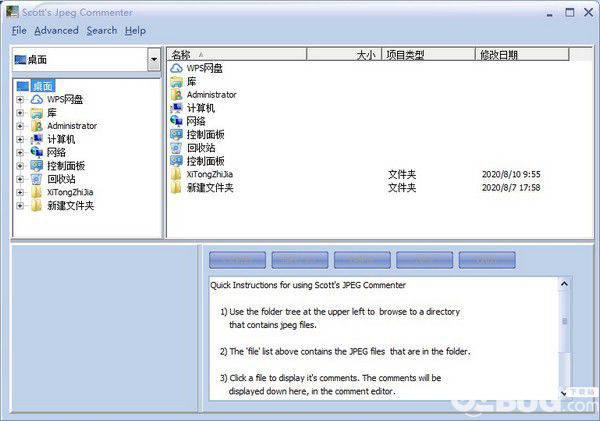Click the 计算机 computer icon in file list
Viewport: 600px width, 421px height.
(x=176, y=108)
